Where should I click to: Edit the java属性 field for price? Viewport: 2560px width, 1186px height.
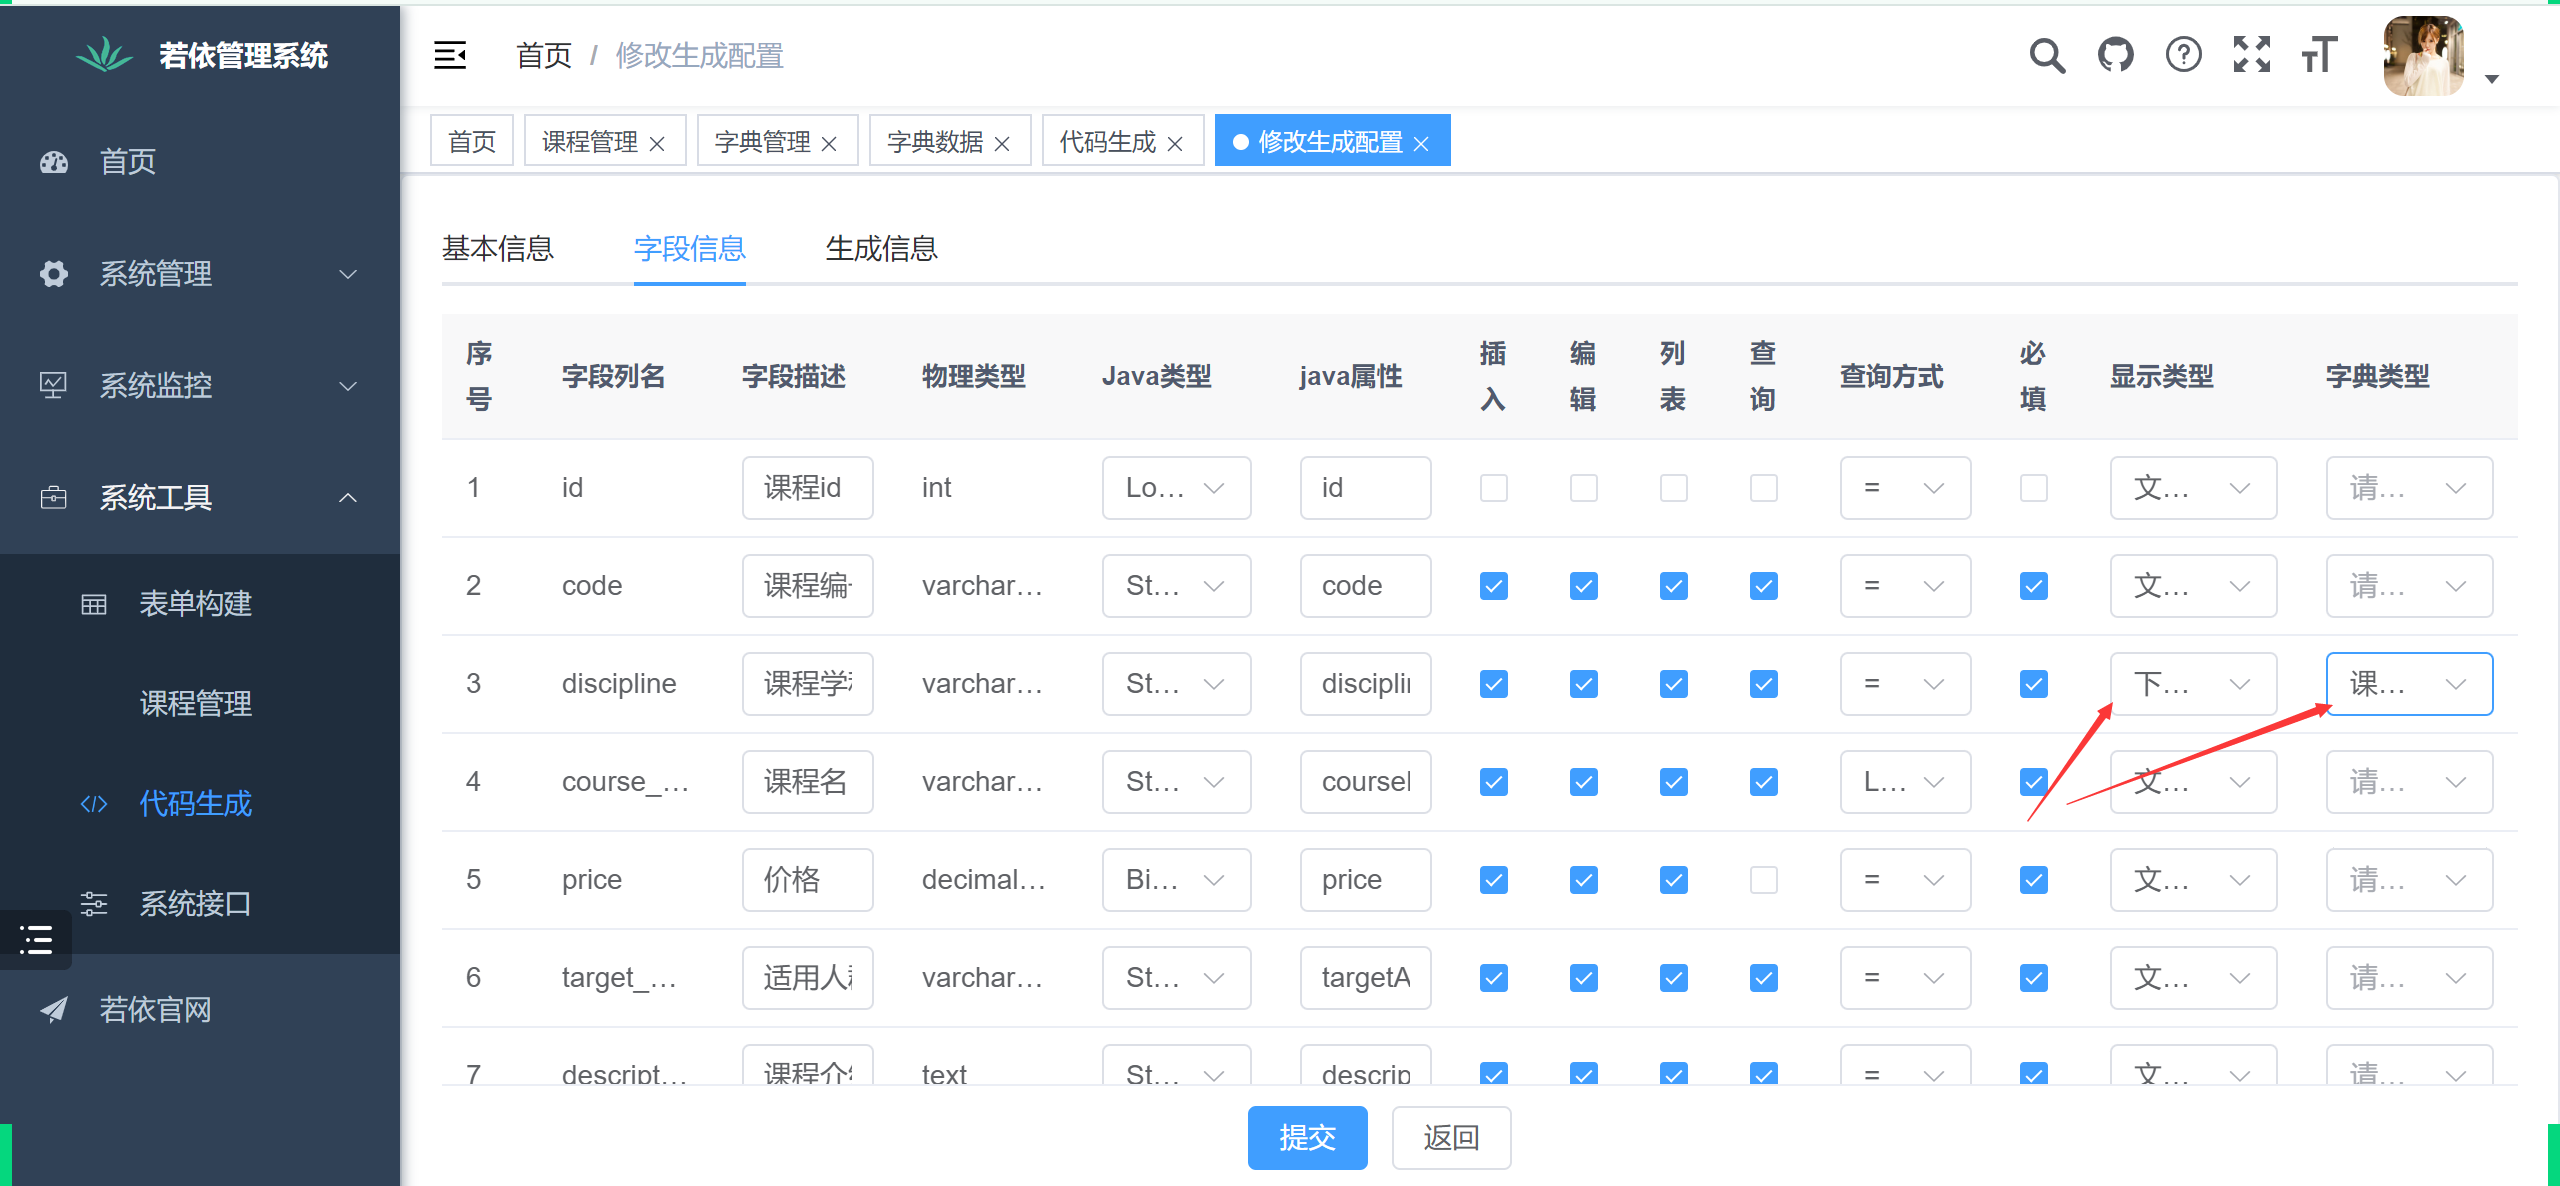(x=1365, y=880)
